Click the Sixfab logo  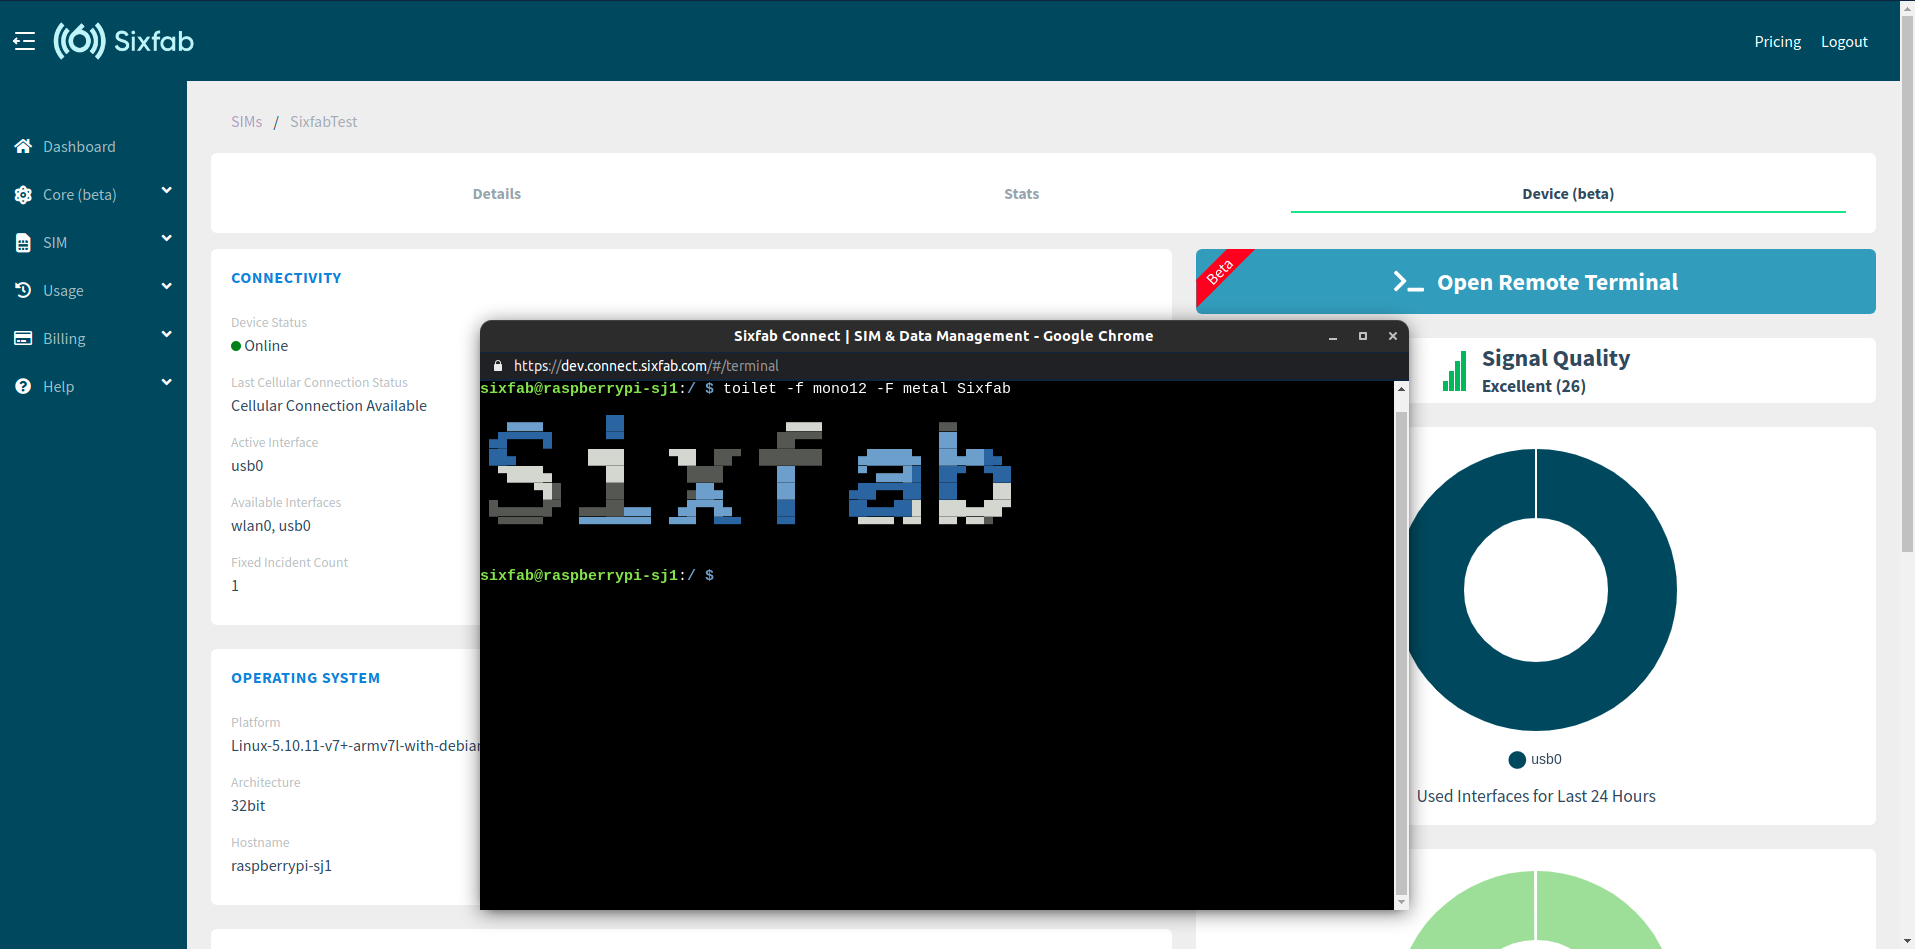click(124, 41)
